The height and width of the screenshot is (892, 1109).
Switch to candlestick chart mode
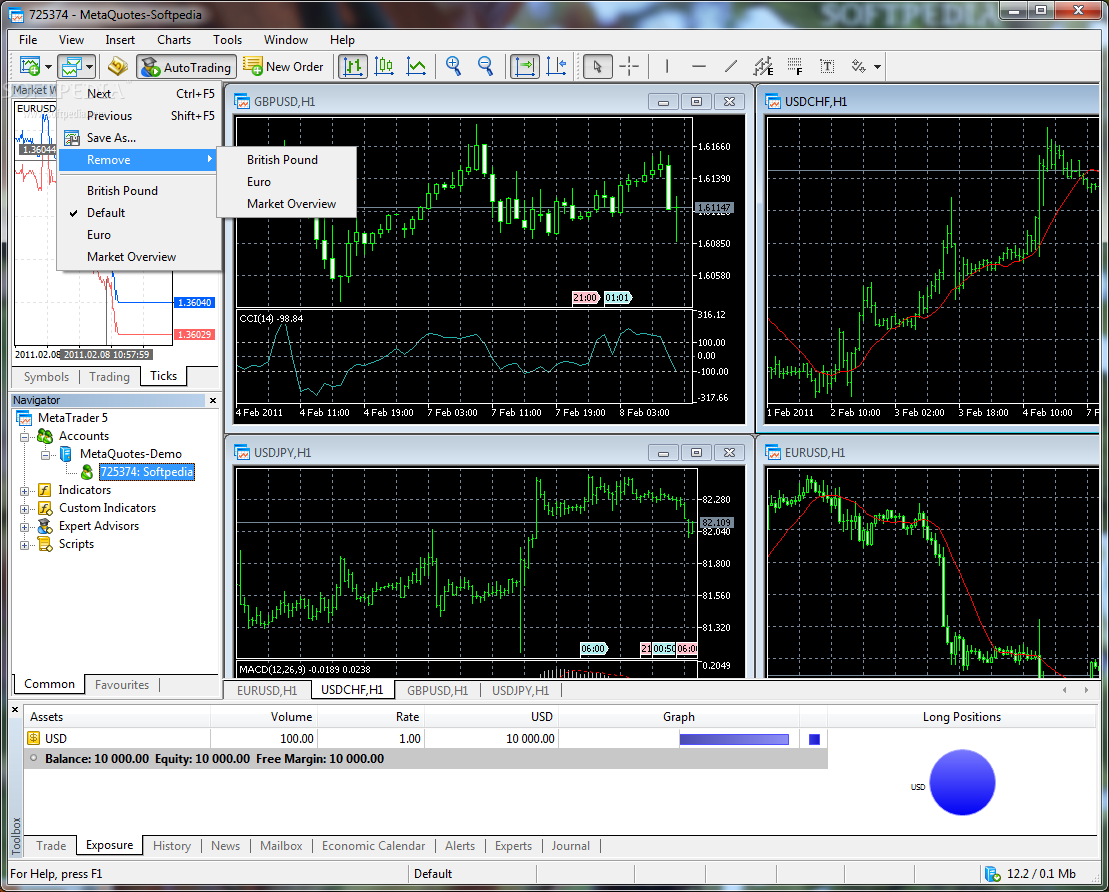point(384,66)
